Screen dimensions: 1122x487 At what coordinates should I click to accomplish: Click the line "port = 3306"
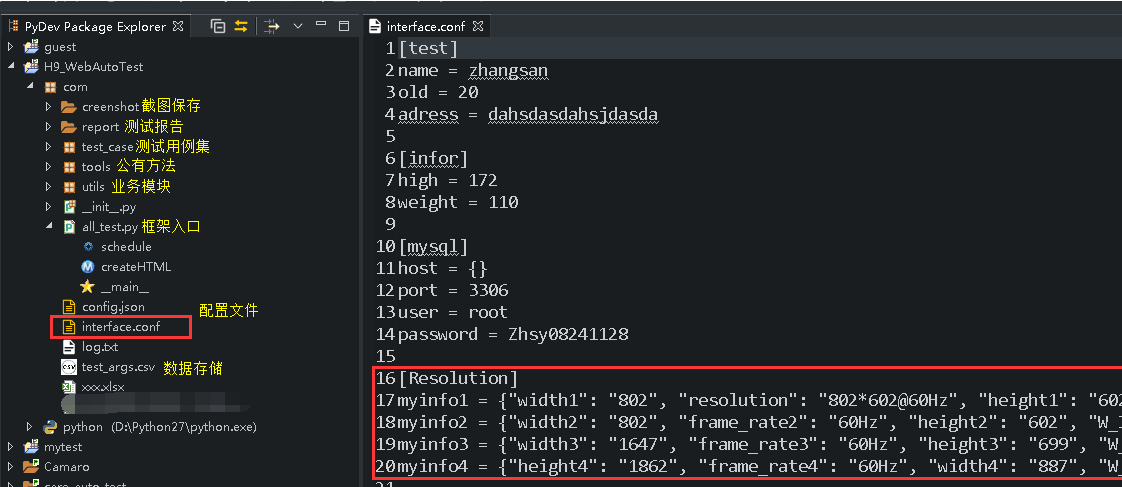point(453,290)
